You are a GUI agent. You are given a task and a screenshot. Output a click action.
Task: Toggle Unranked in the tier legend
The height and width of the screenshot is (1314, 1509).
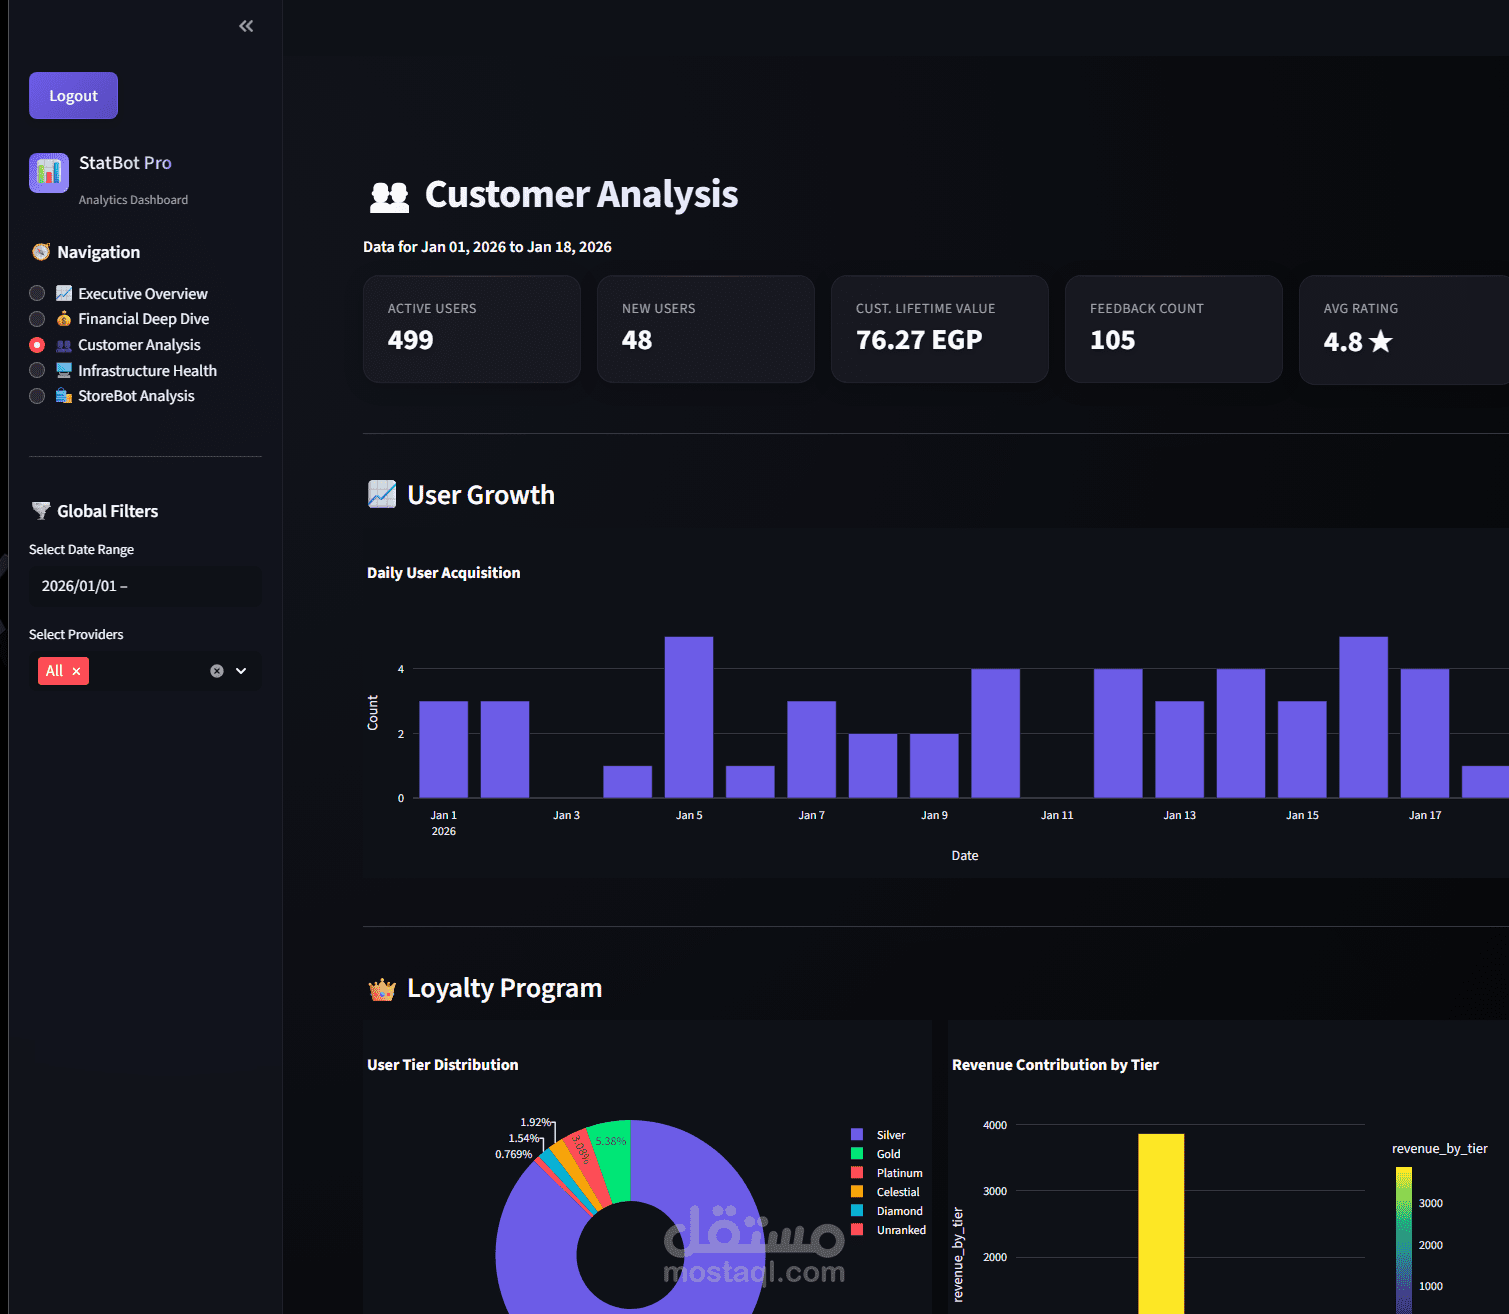click(888, 1230)
